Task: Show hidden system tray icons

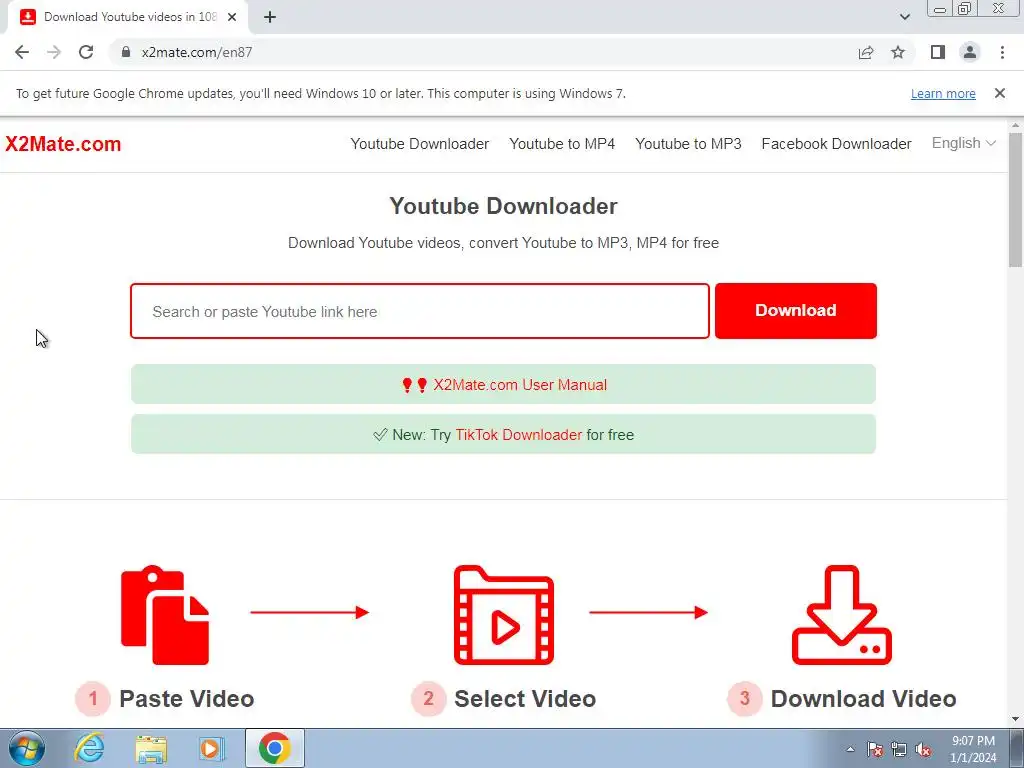Action: click(x=850, y=749)
